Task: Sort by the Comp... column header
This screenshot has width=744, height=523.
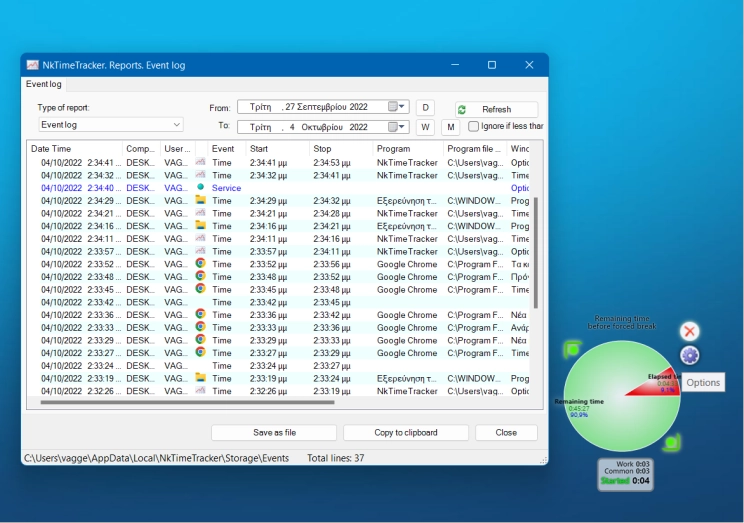Action: click(141, 149)
